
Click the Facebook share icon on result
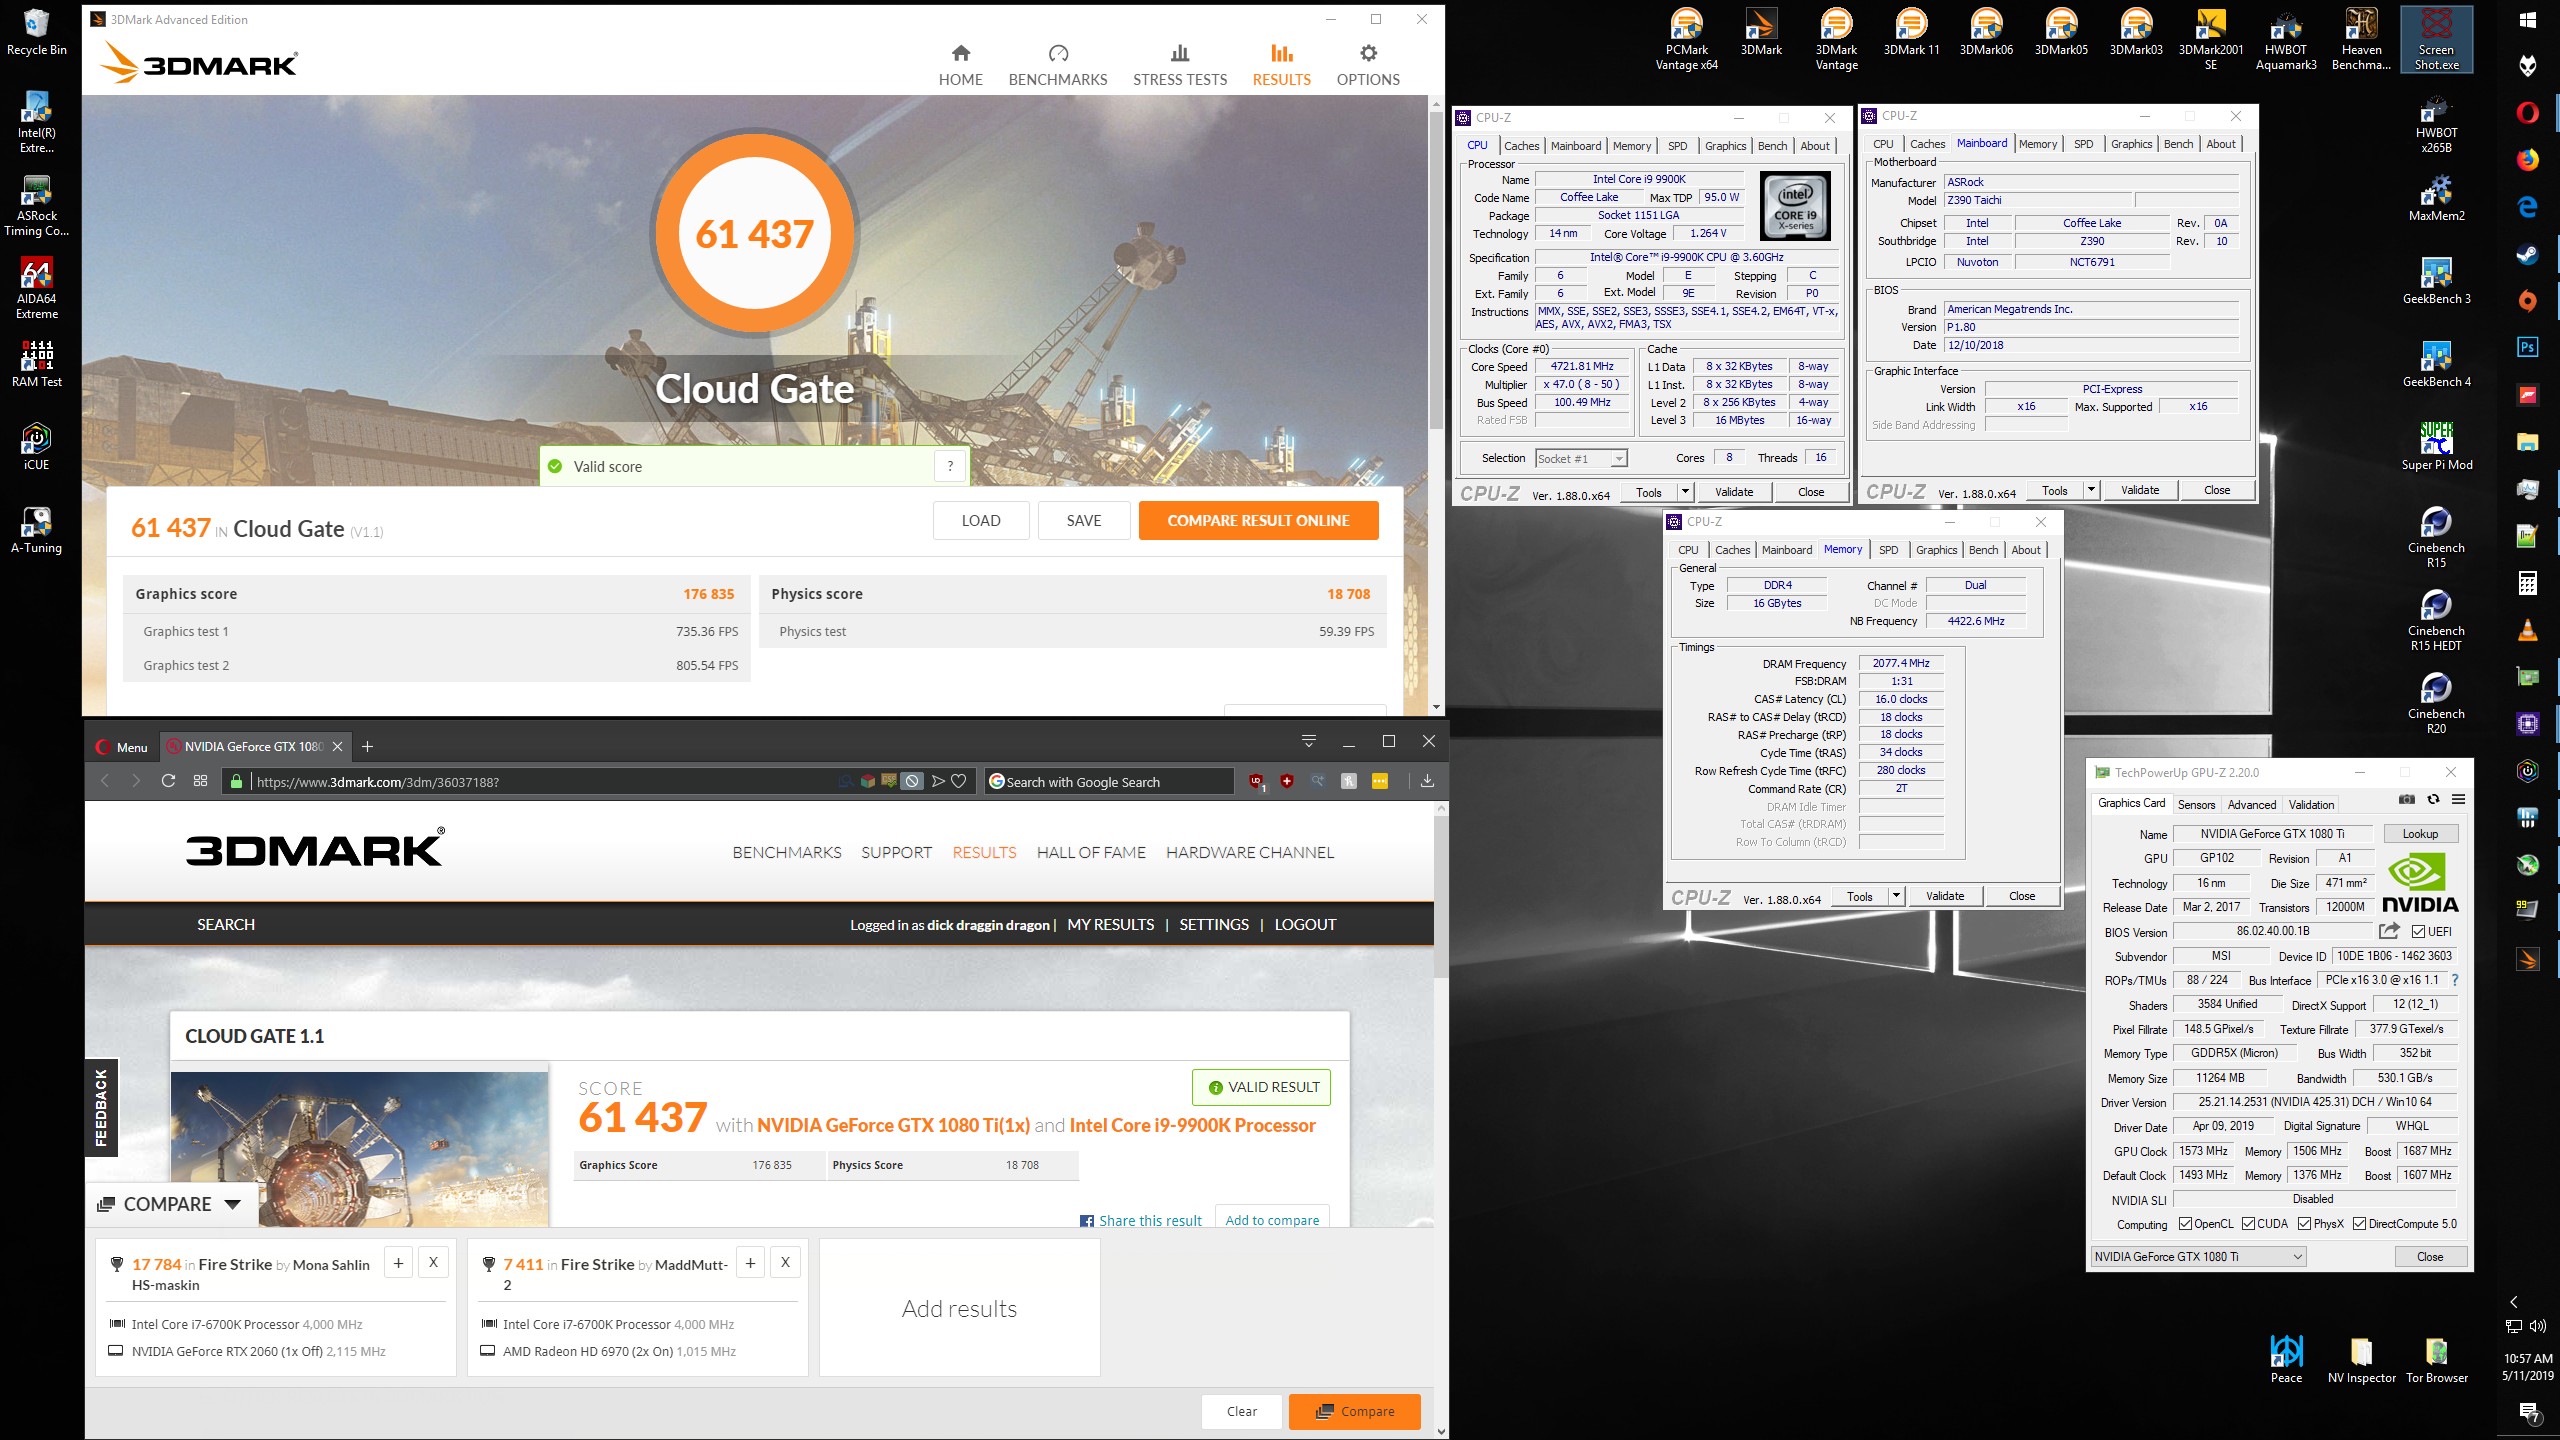[x=1086, y=1220]
